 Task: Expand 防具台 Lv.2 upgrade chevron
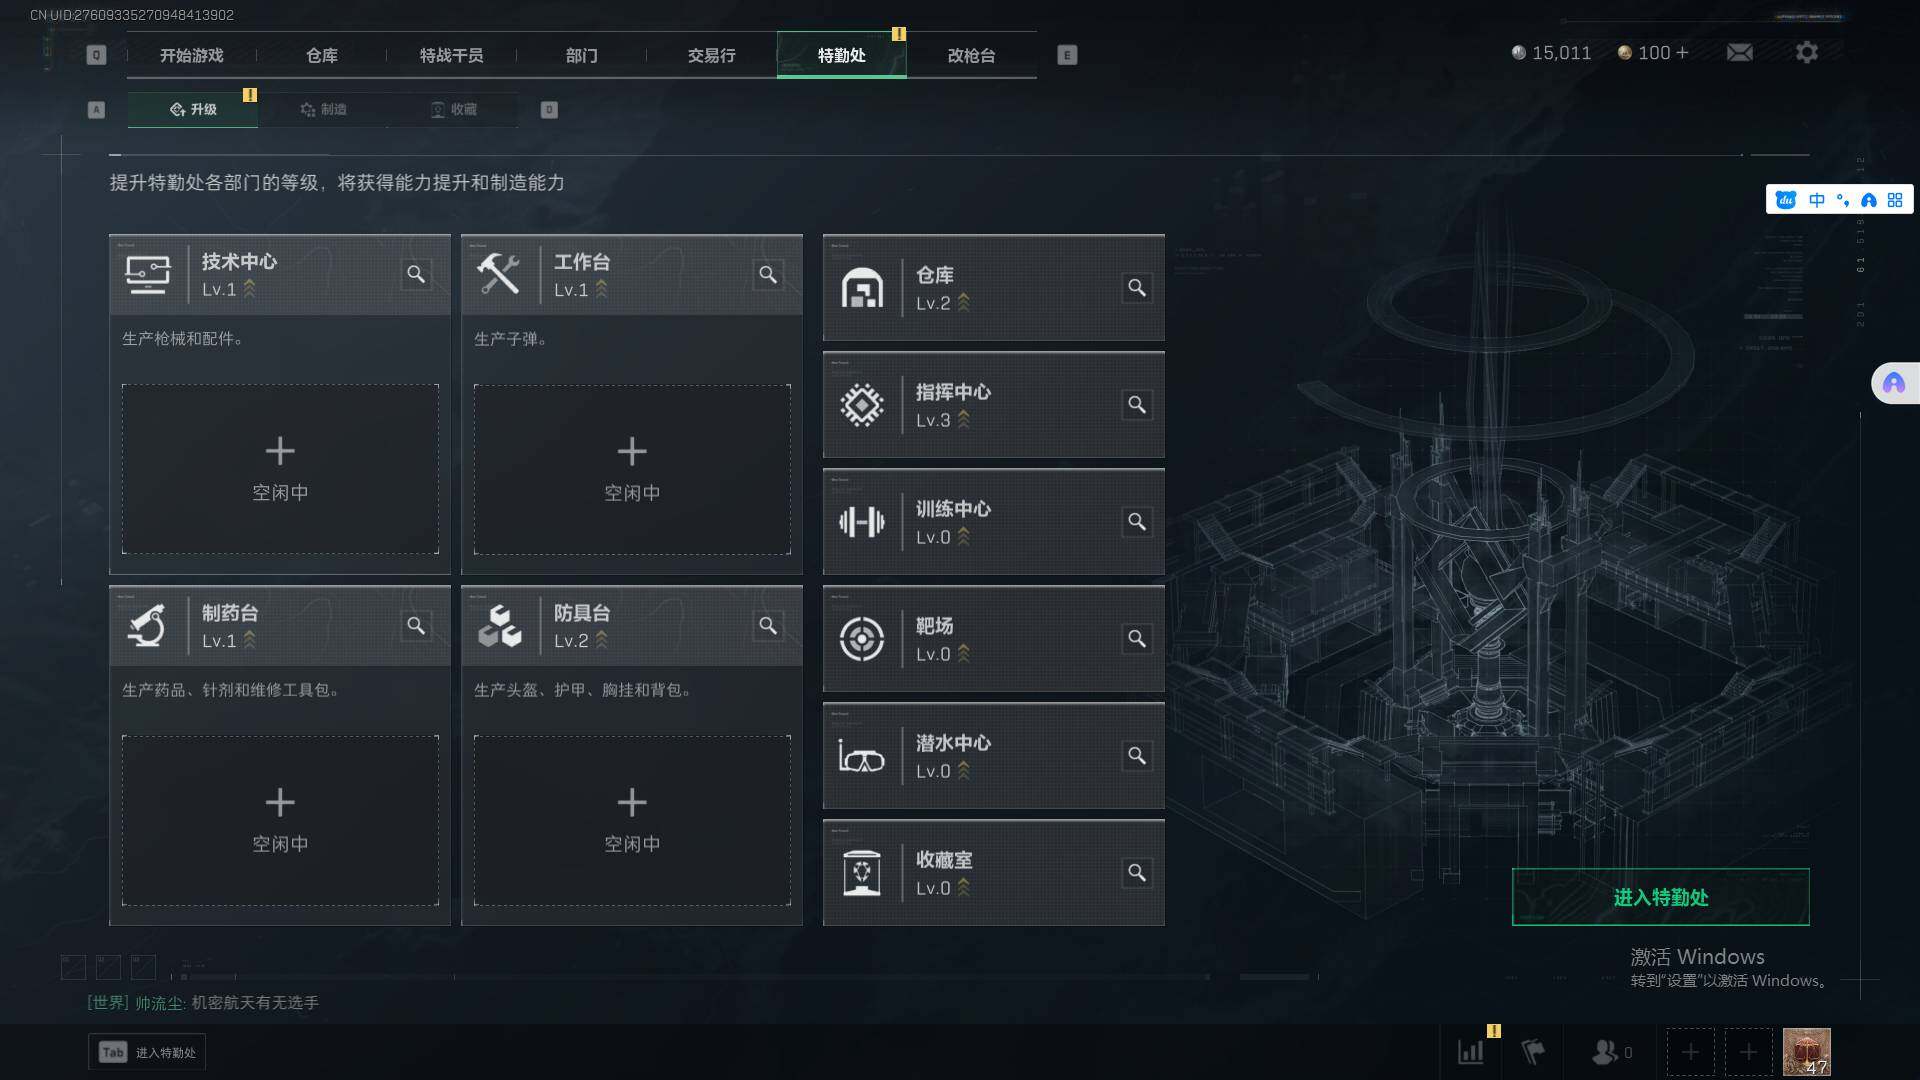click(x=602, y=640)
